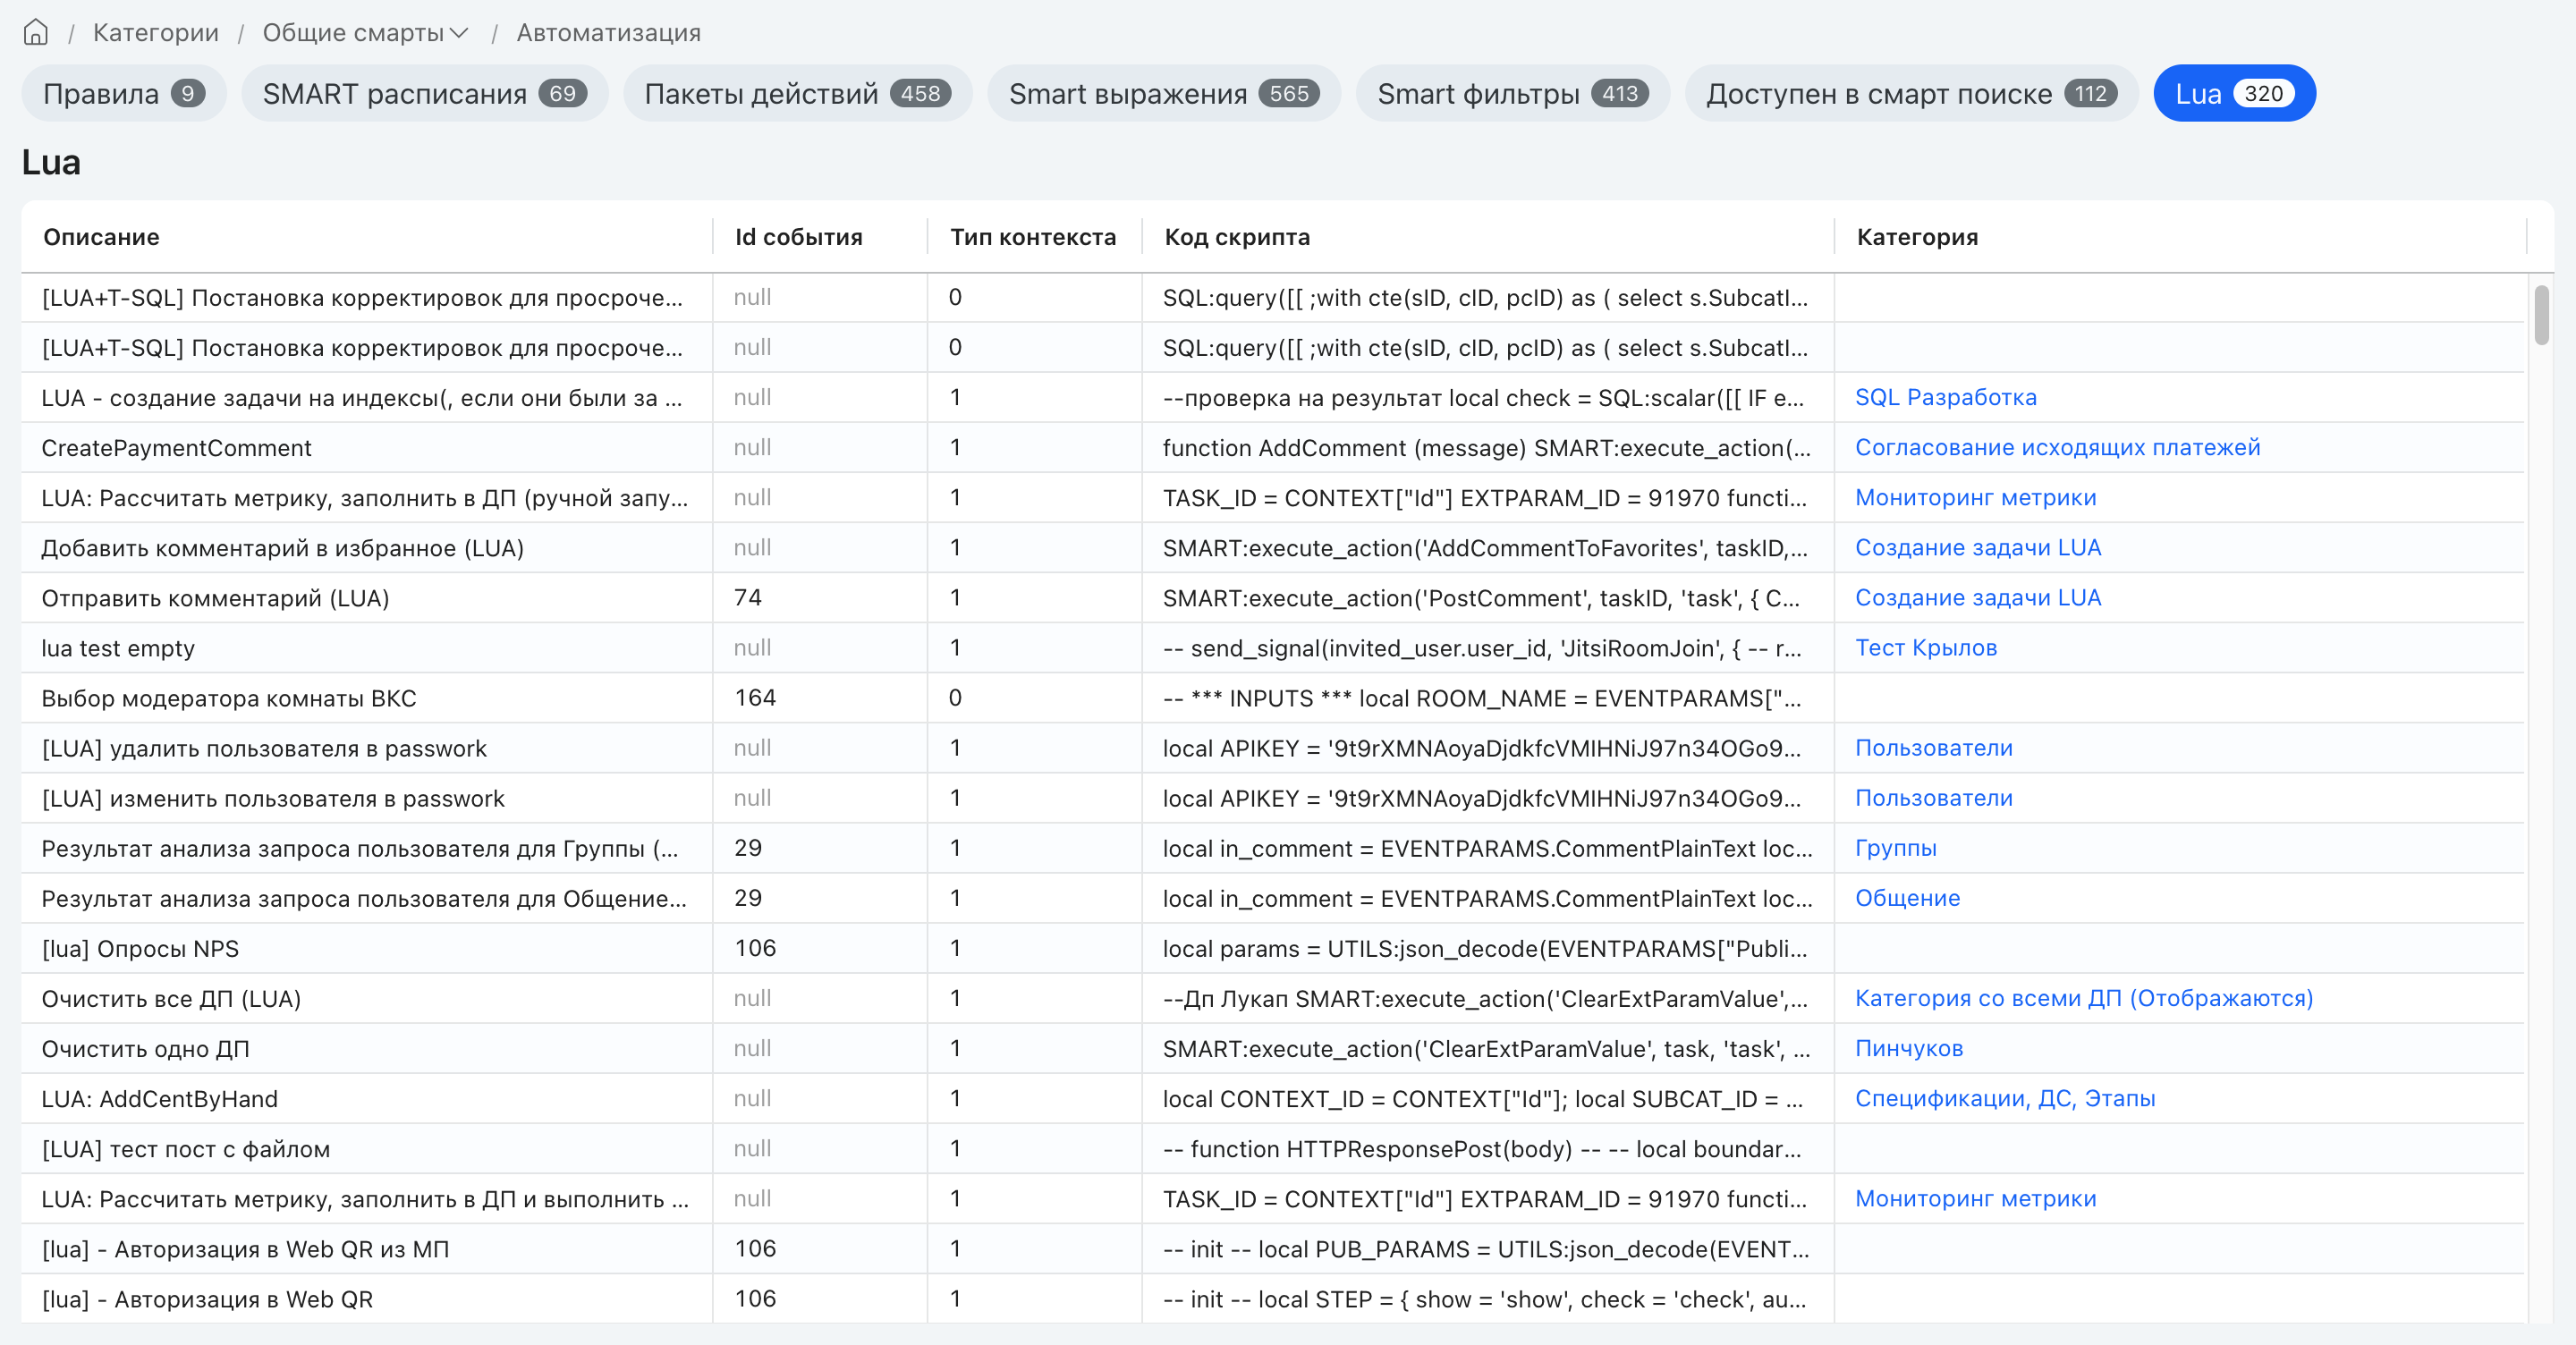Screen dimensions: 2576x1345
Task: Sort by the Описание column header
Action: click(101, 237)
